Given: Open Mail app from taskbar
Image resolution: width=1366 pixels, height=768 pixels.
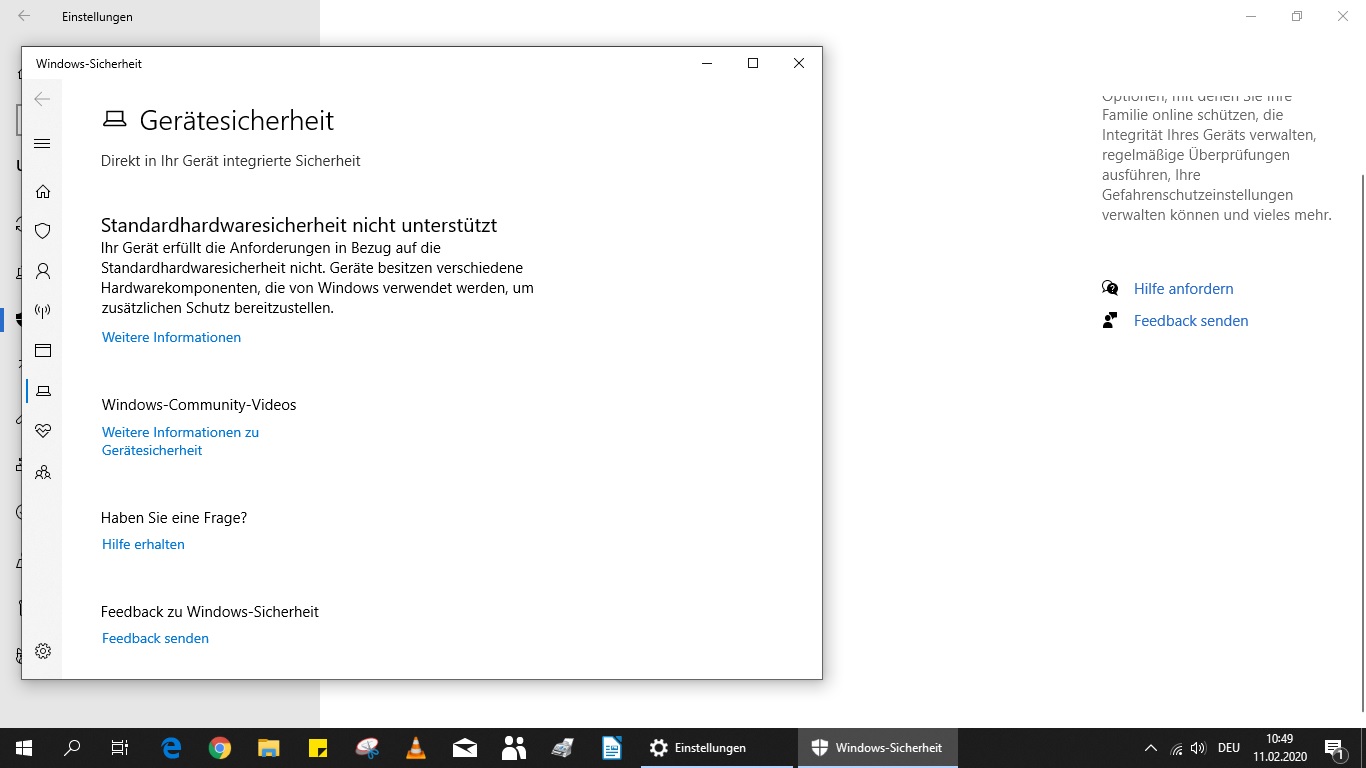Looking at the screenshot, I should coord(465,748).
